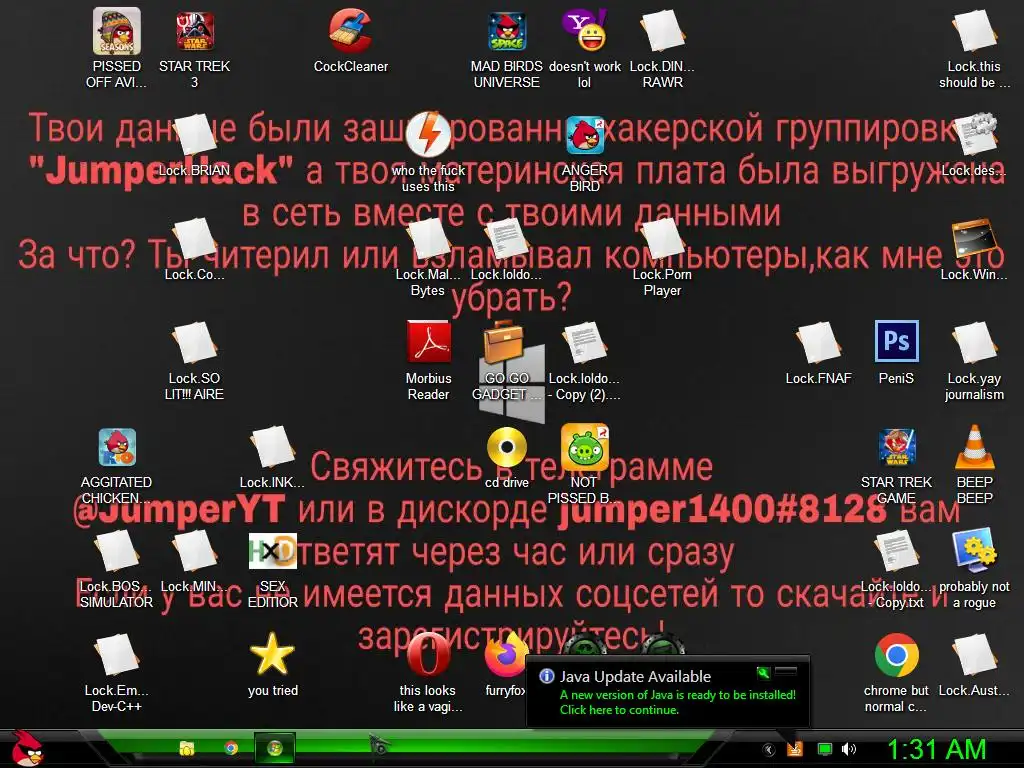Select the Lock.des... file icon

pos(974,135)
